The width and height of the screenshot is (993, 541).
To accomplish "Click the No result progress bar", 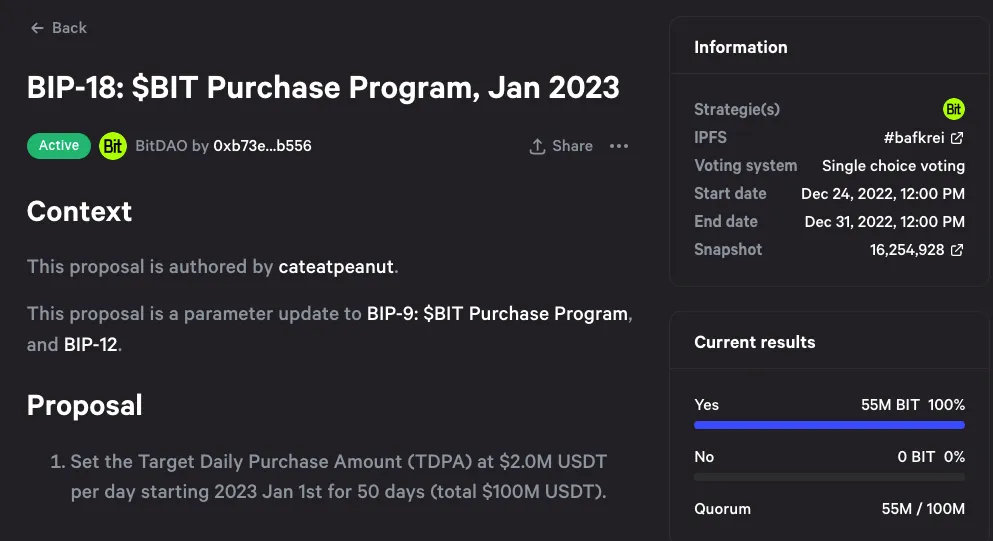I will coord(829,477).
